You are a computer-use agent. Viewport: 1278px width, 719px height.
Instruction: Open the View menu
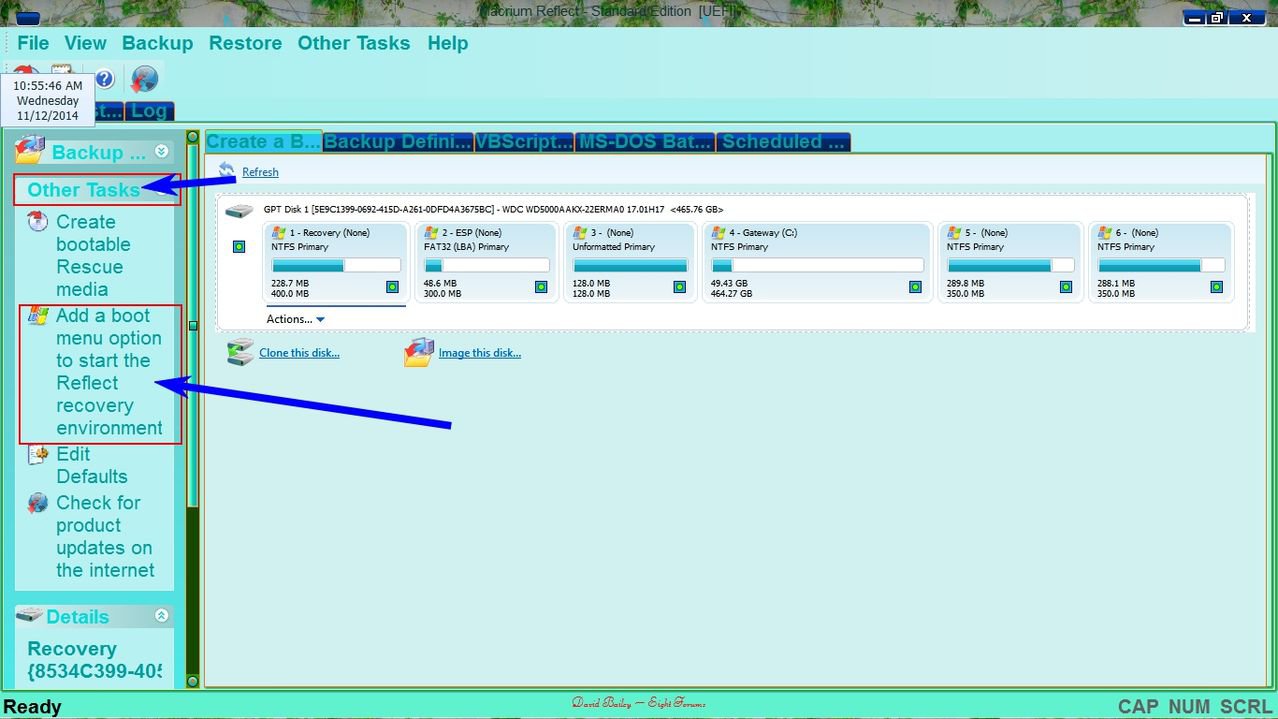[x=85, y=43]
